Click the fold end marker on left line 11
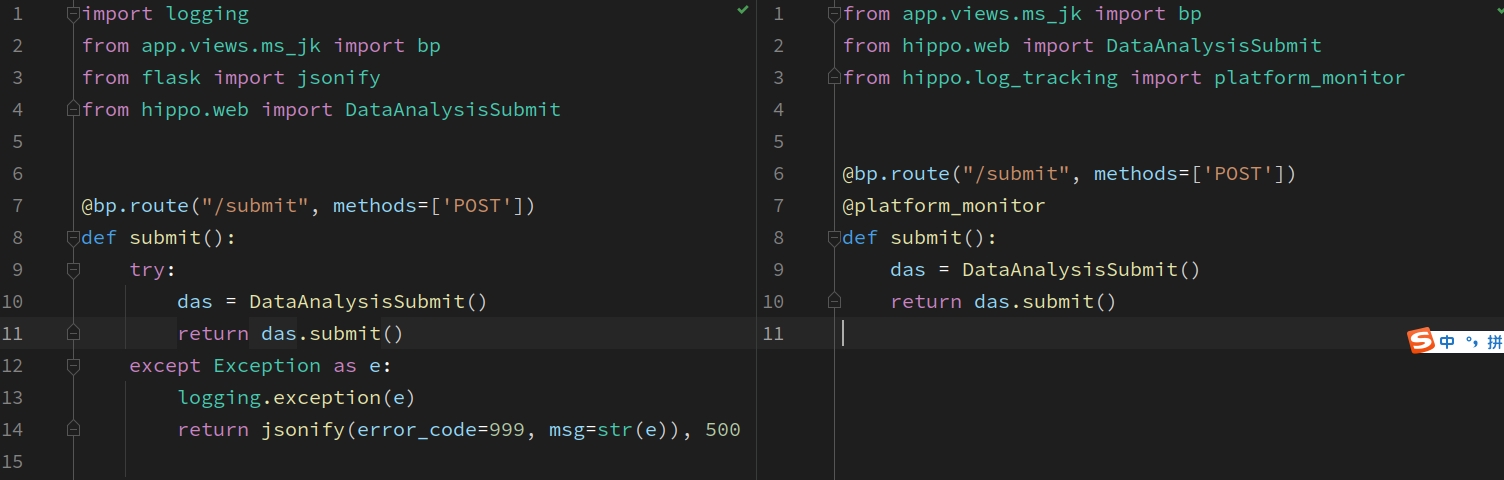The width and height of the screenshot is (1504, 480). click(x=73, y=334)
